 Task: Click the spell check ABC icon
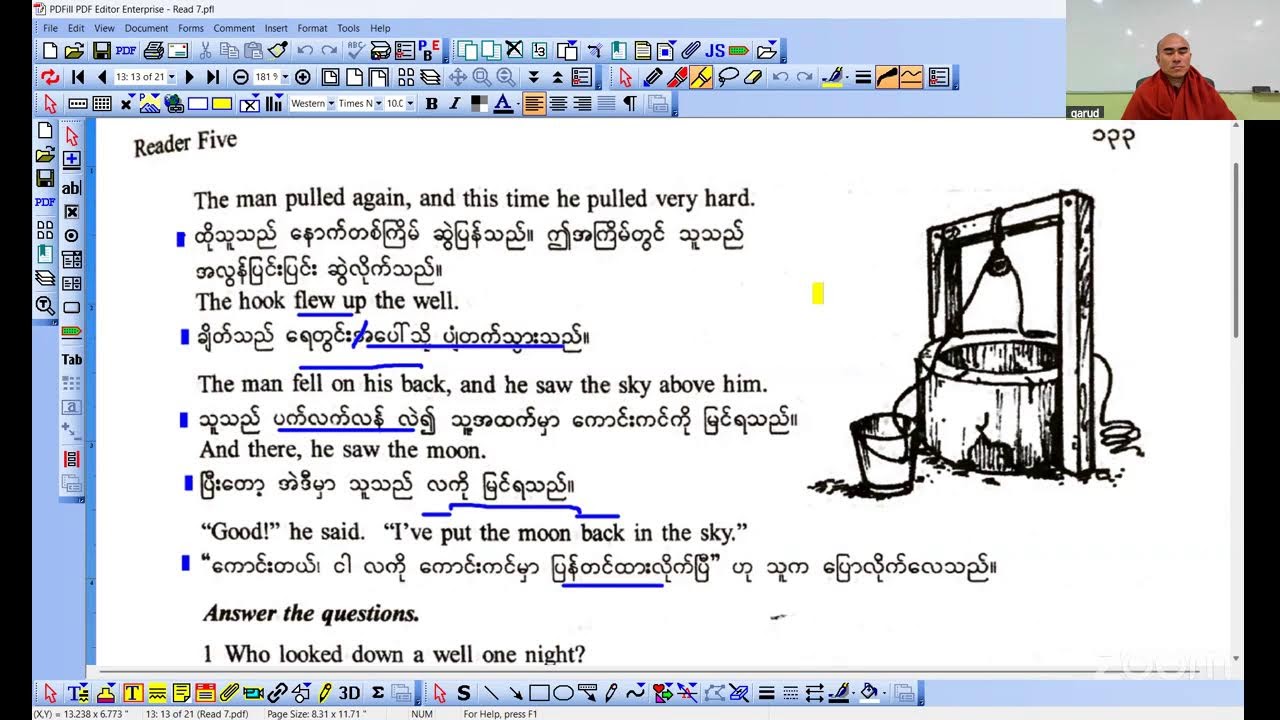355,50
